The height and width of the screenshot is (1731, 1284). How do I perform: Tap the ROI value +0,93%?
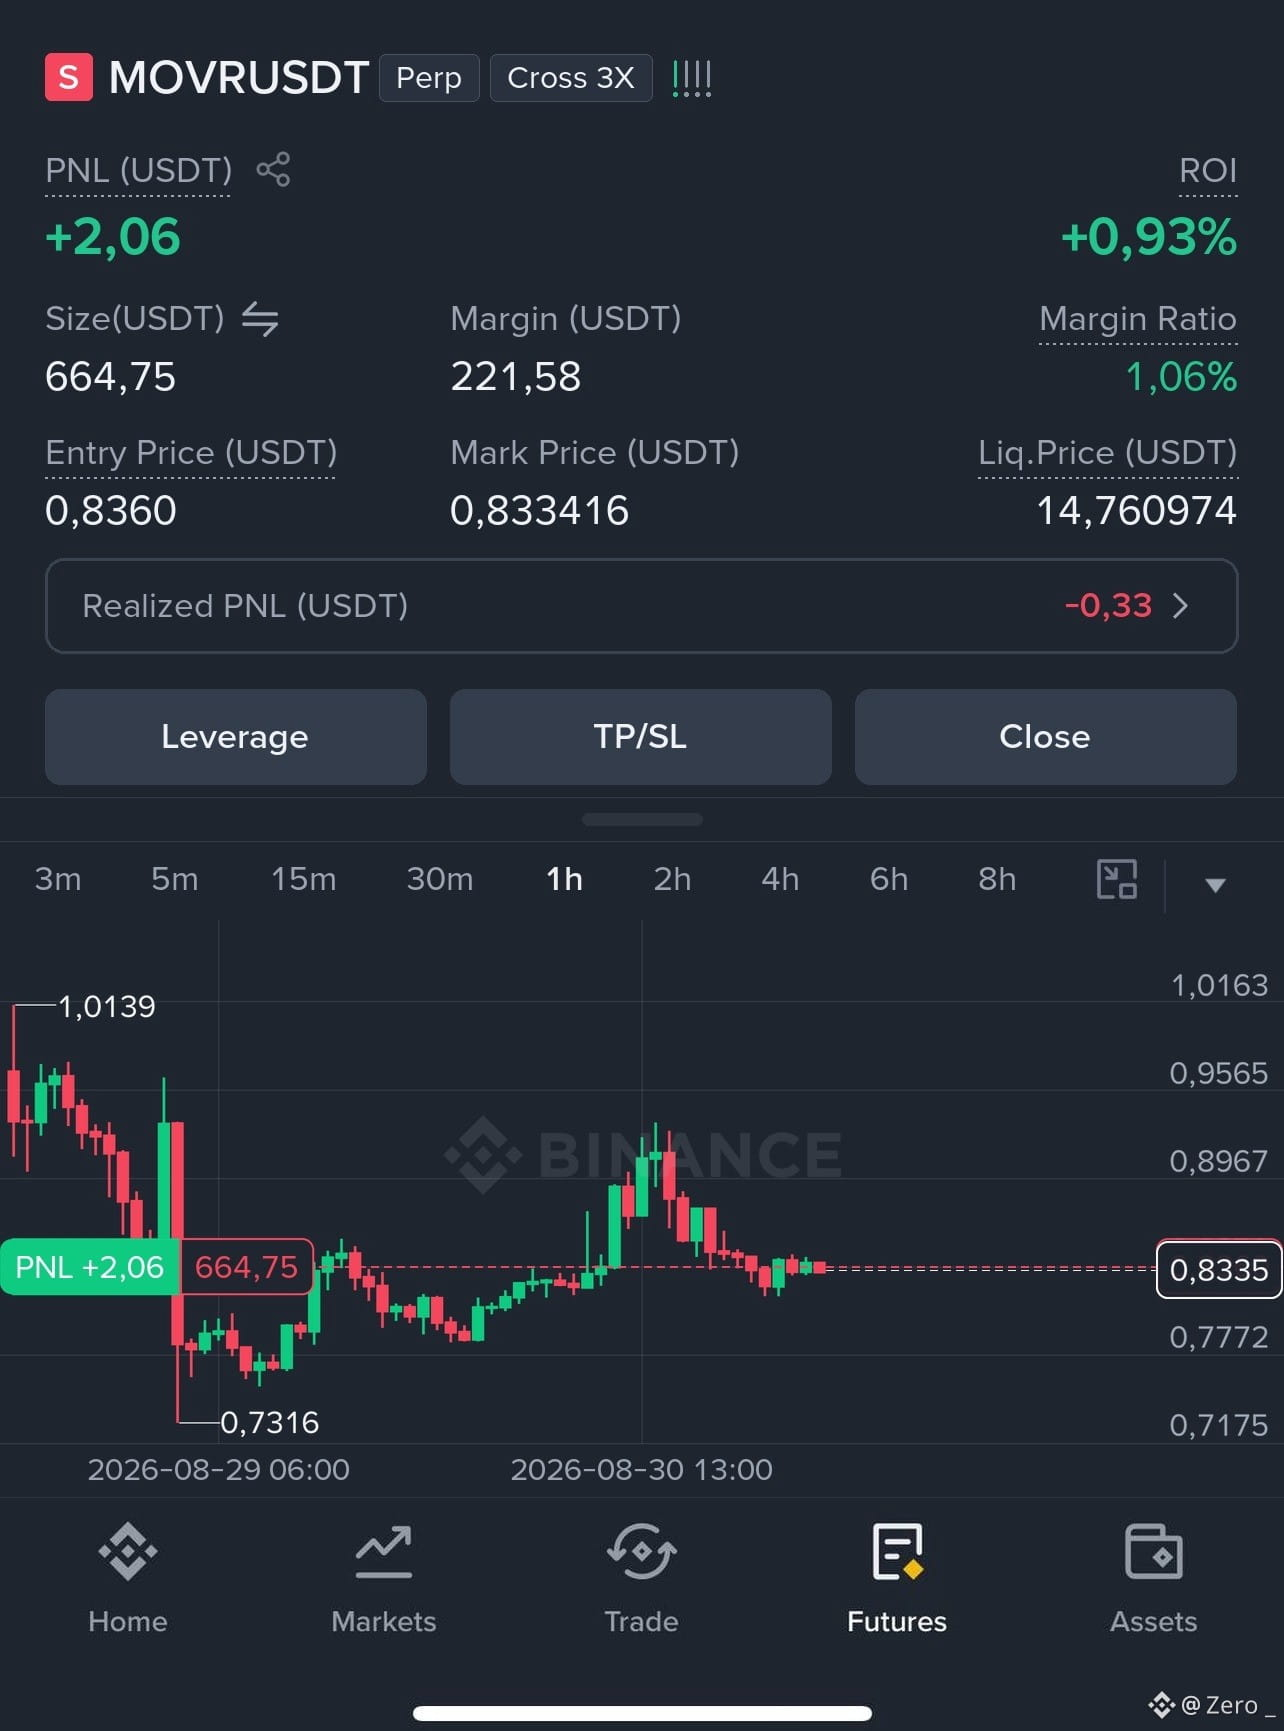[x=1149, y=237]
